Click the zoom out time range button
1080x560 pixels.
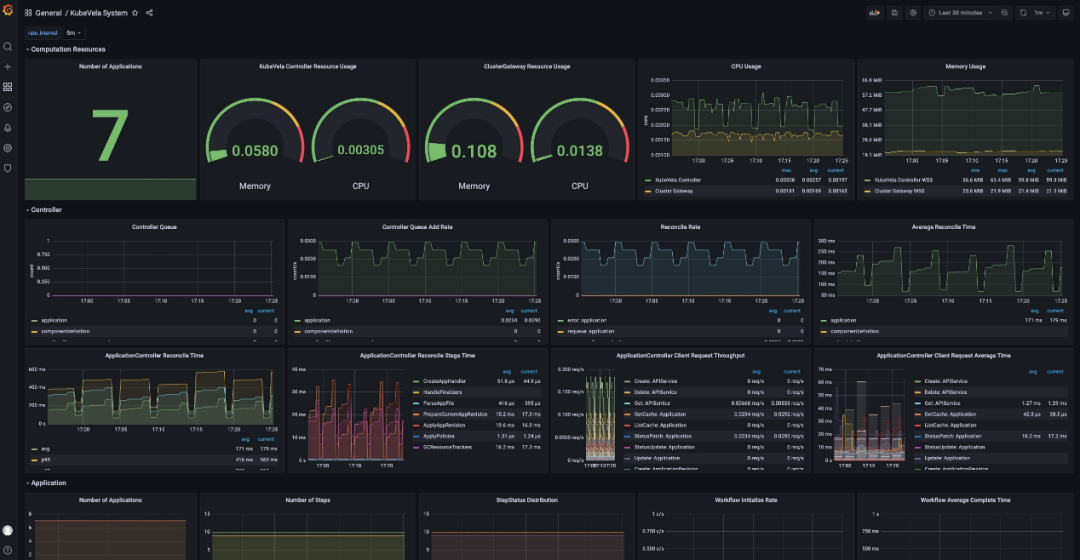coord(1003,13)
